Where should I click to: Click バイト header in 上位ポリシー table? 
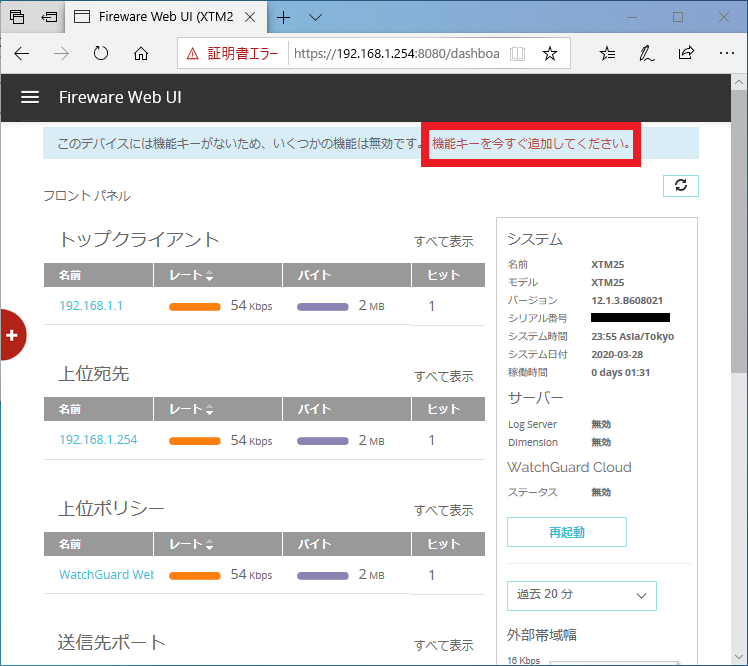[x=347, y=544]
